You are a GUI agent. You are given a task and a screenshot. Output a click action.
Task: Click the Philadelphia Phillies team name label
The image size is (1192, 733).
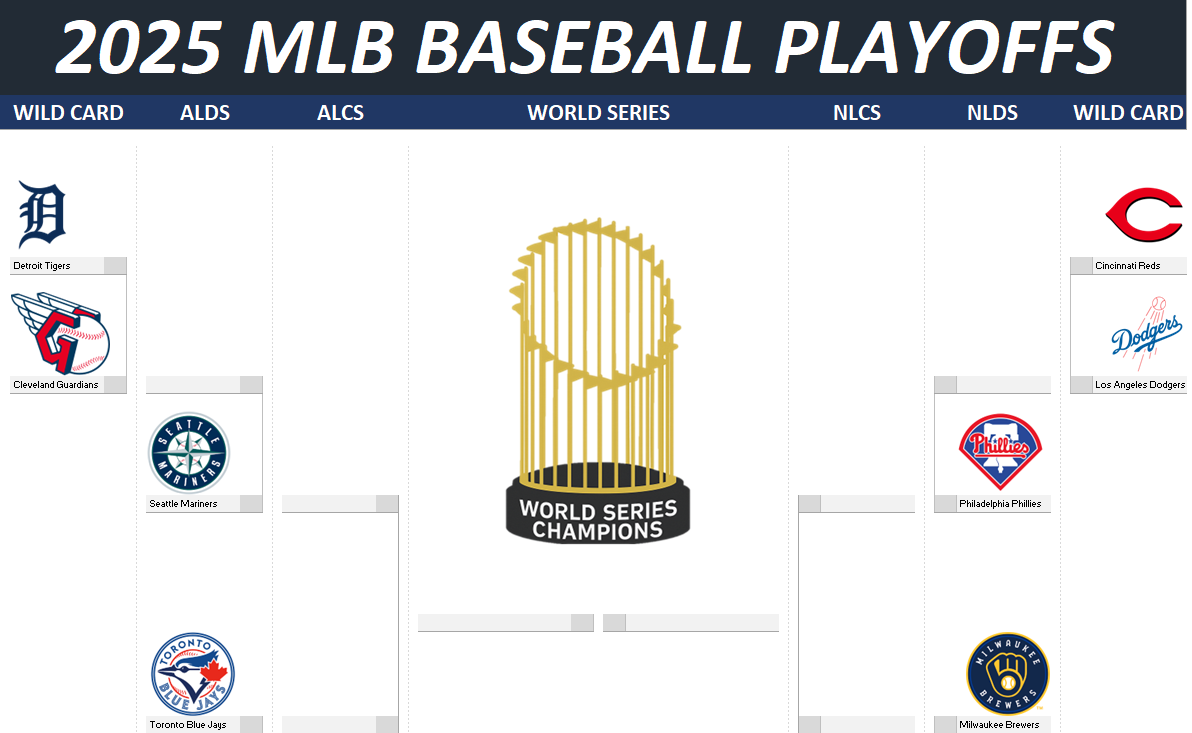[1000, 504]
